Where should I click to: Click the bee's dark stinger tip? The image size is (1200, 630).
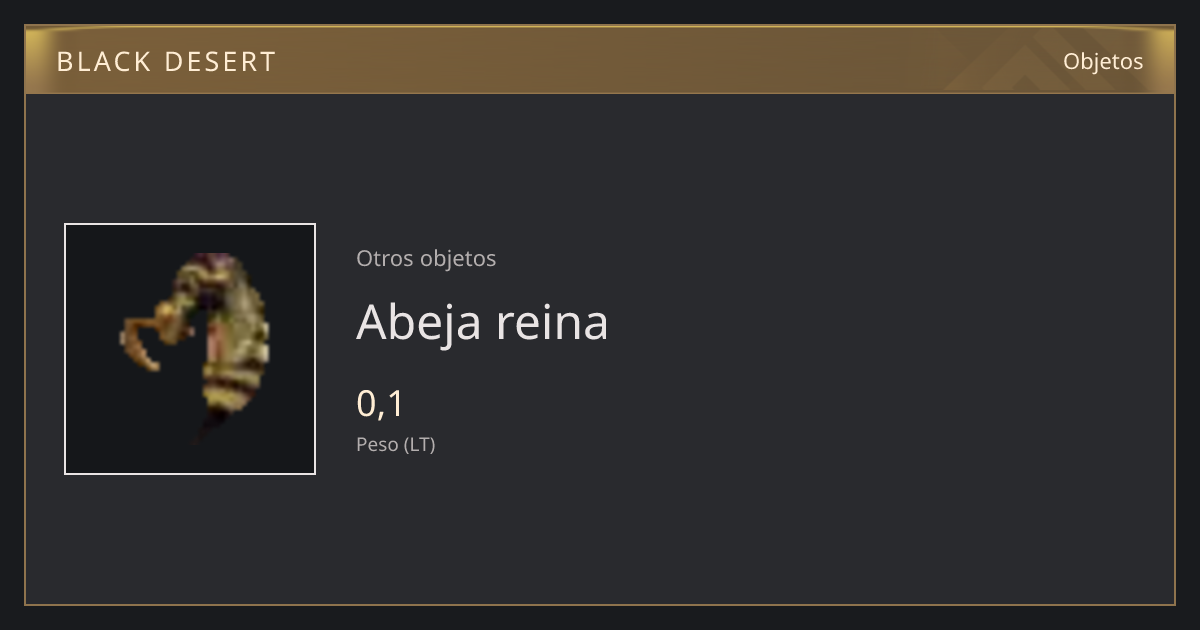pyautogui.click(x=207, y=430)
